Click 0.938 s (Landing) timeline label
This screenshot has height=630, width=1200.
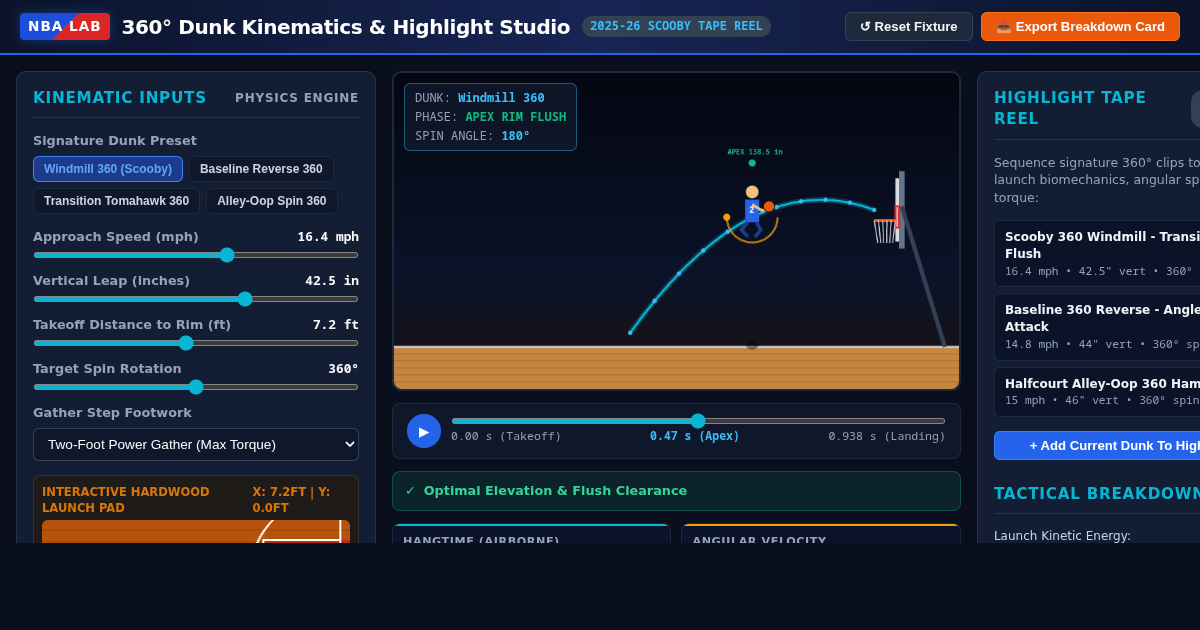[887, 436]
